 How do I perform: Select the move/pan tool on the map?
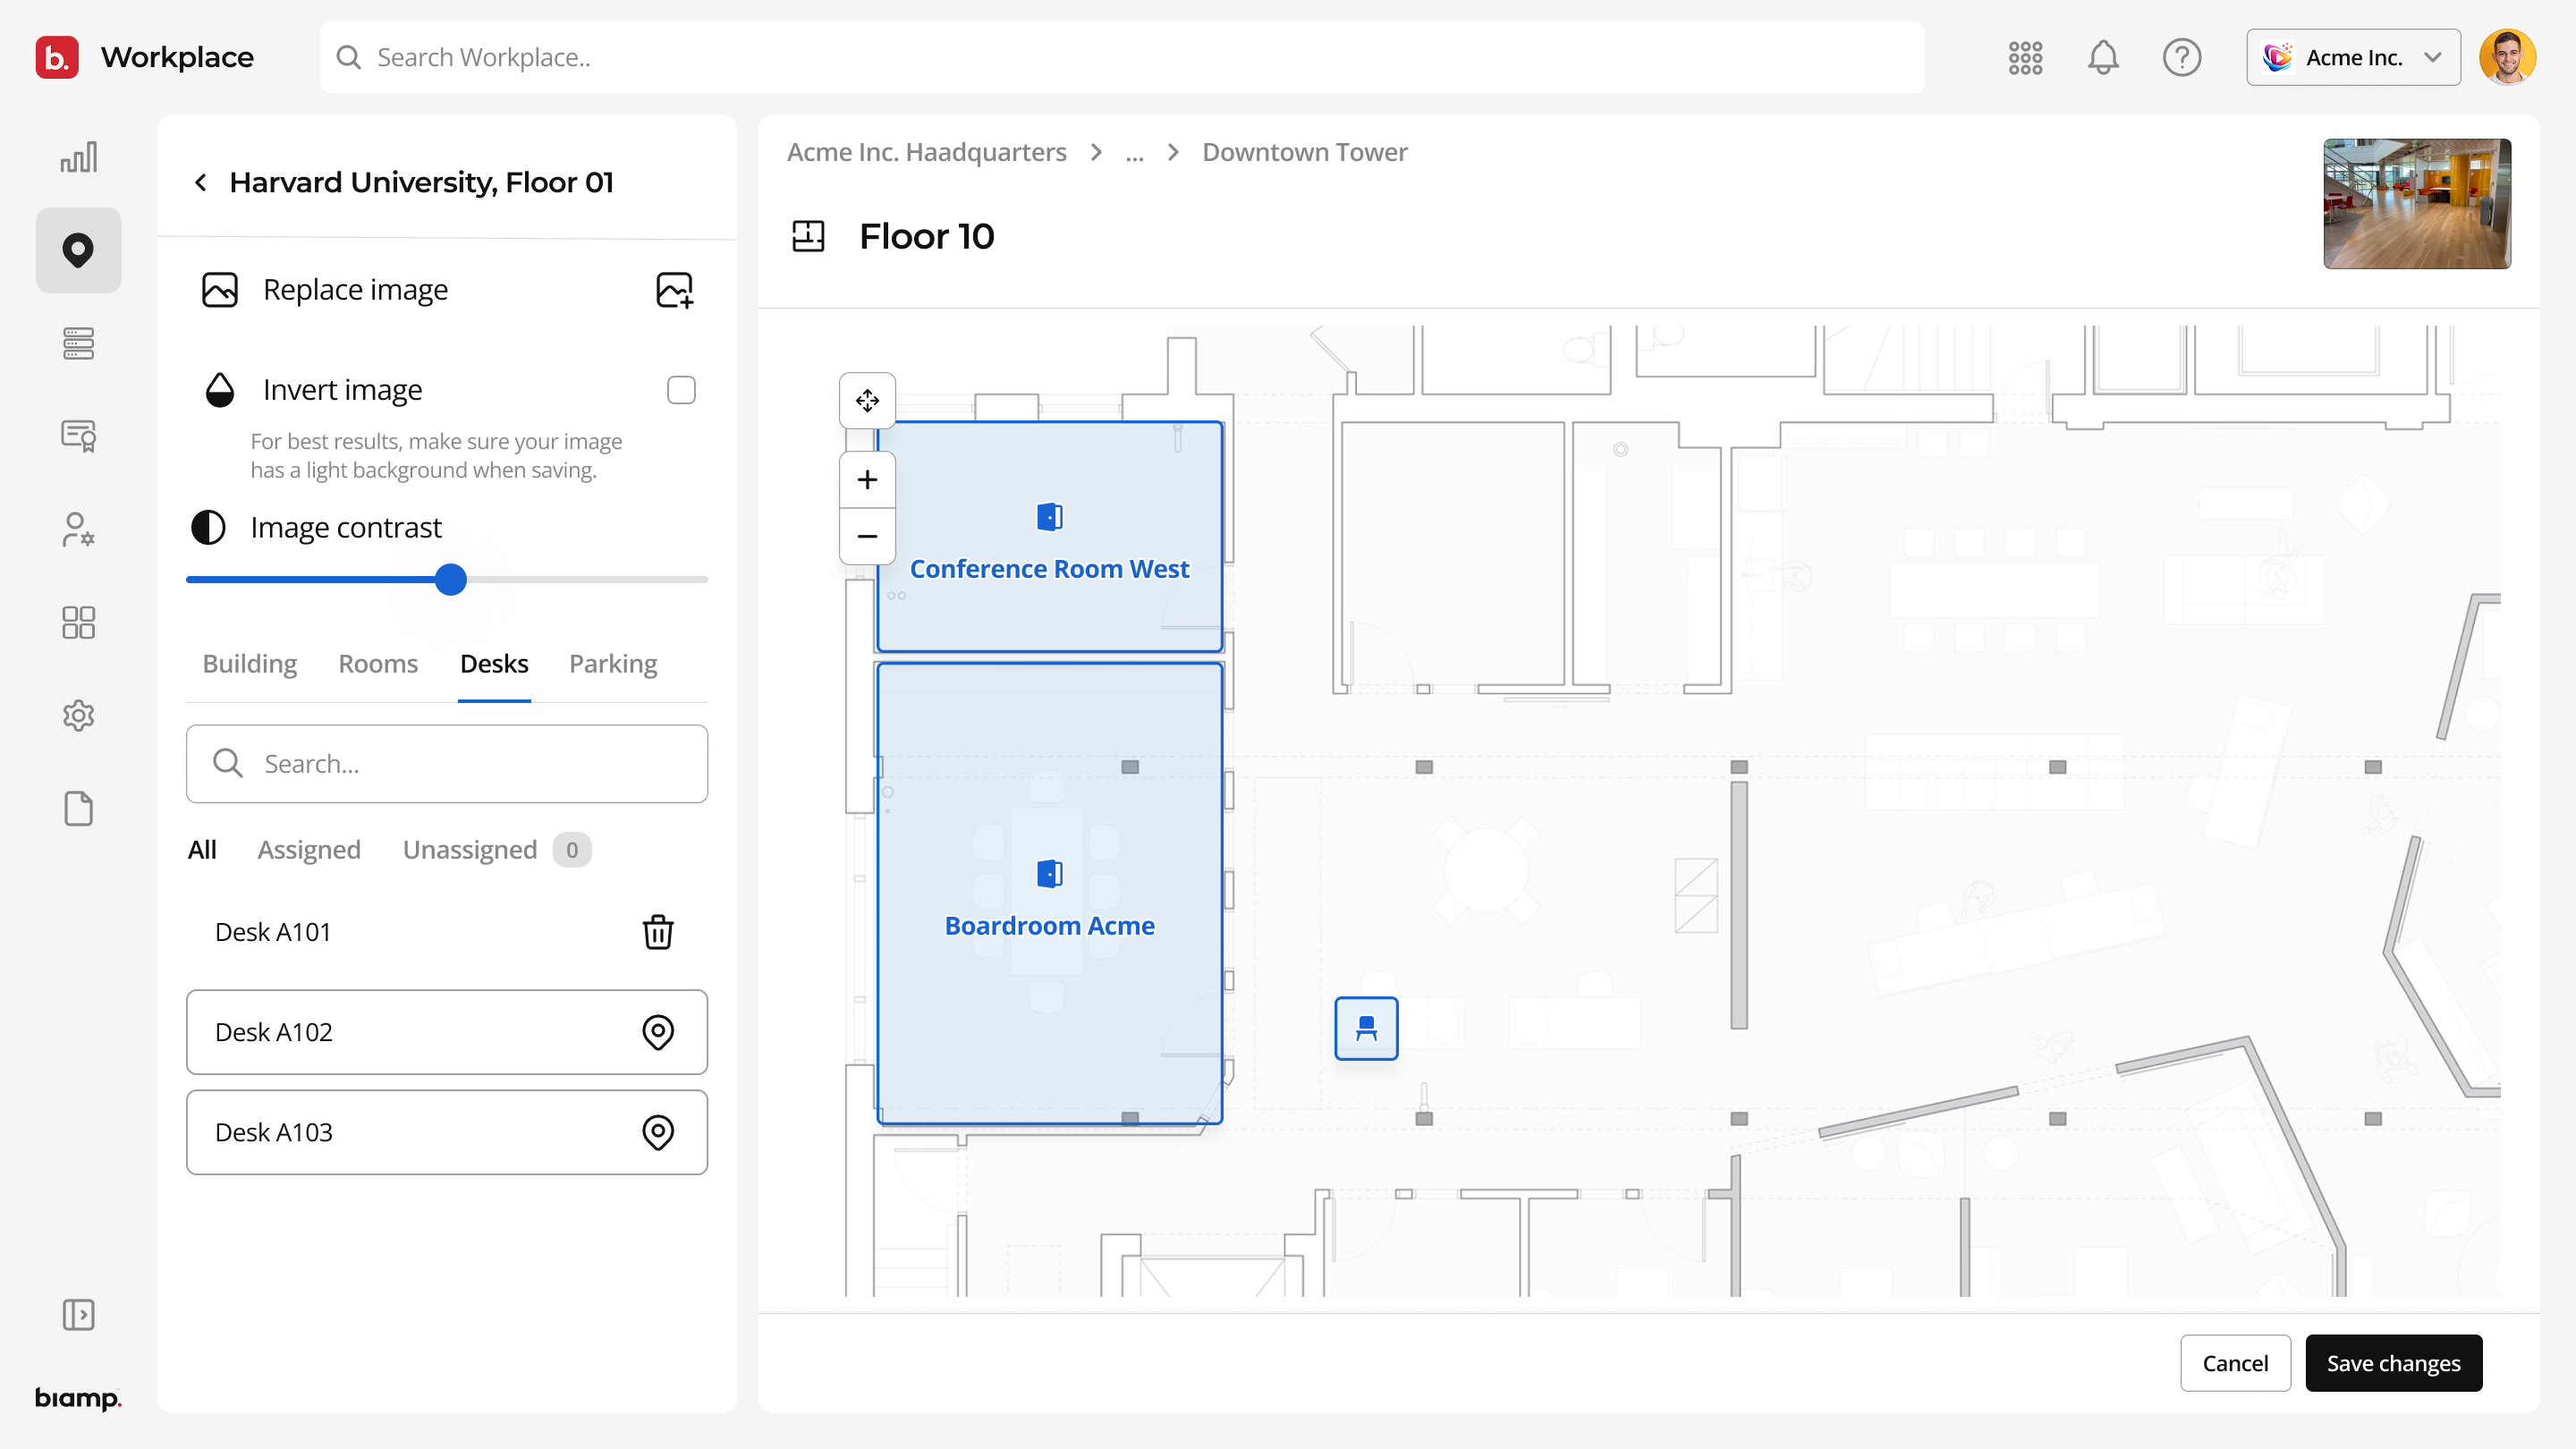pyautogui.click(x=867, y=401)
